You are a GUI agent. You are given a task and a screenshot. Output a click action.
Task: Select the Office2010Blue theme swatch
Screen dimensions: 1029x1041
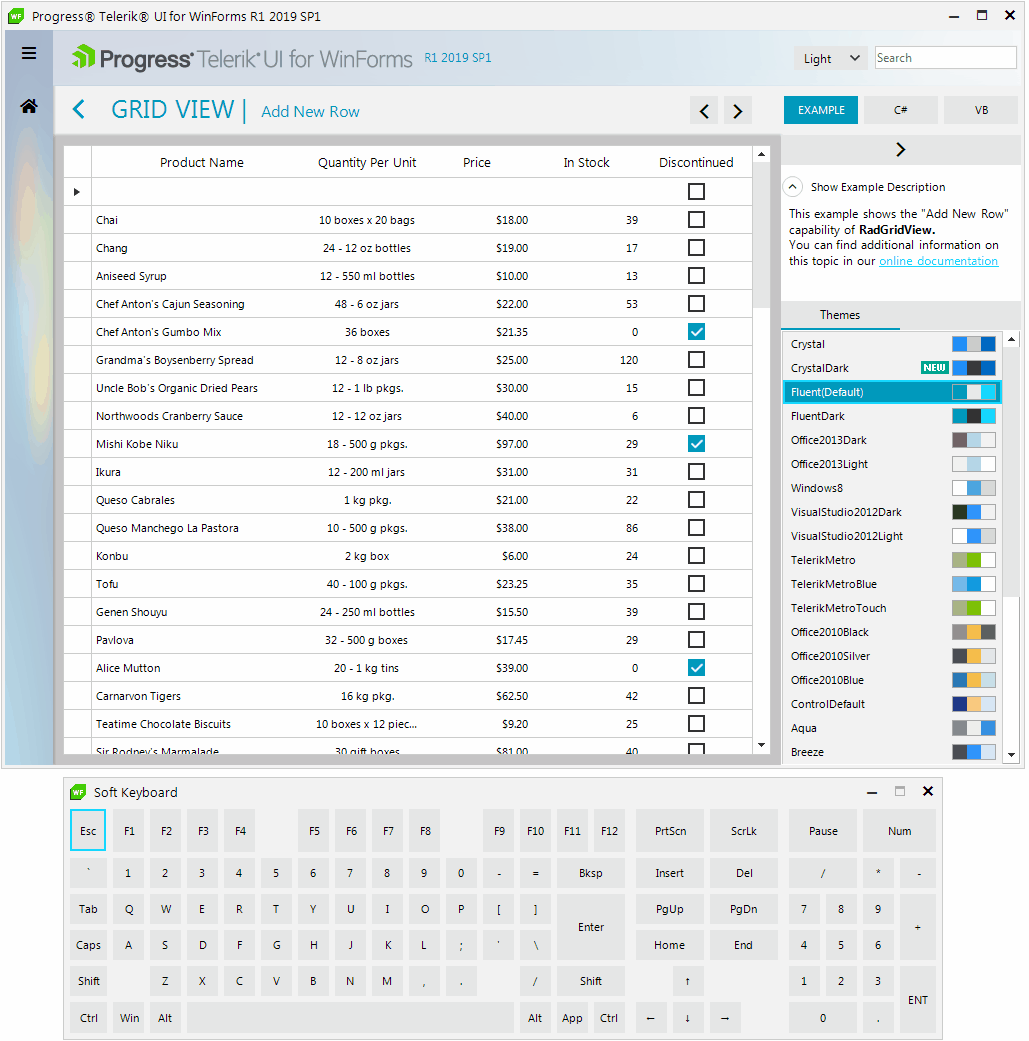tap(974, 680)
